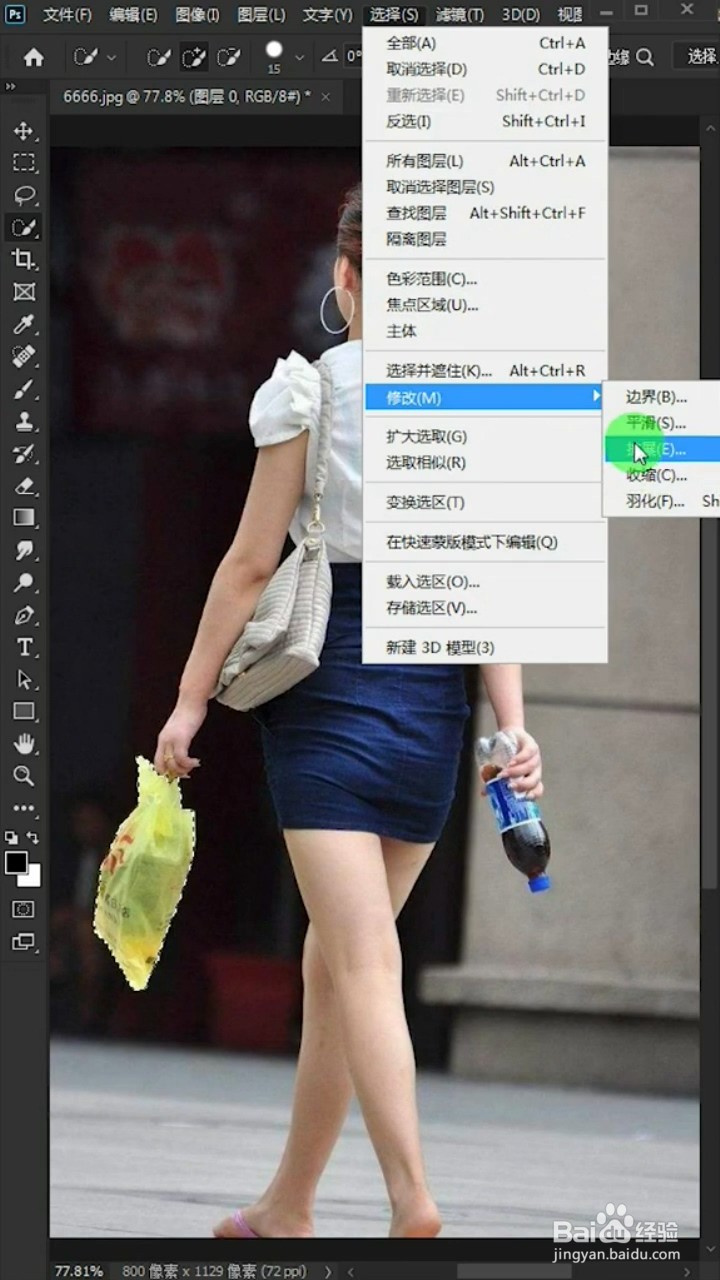Select the Smudge tool
This screenshot has height=1280, width=720.
pos(24,550)
